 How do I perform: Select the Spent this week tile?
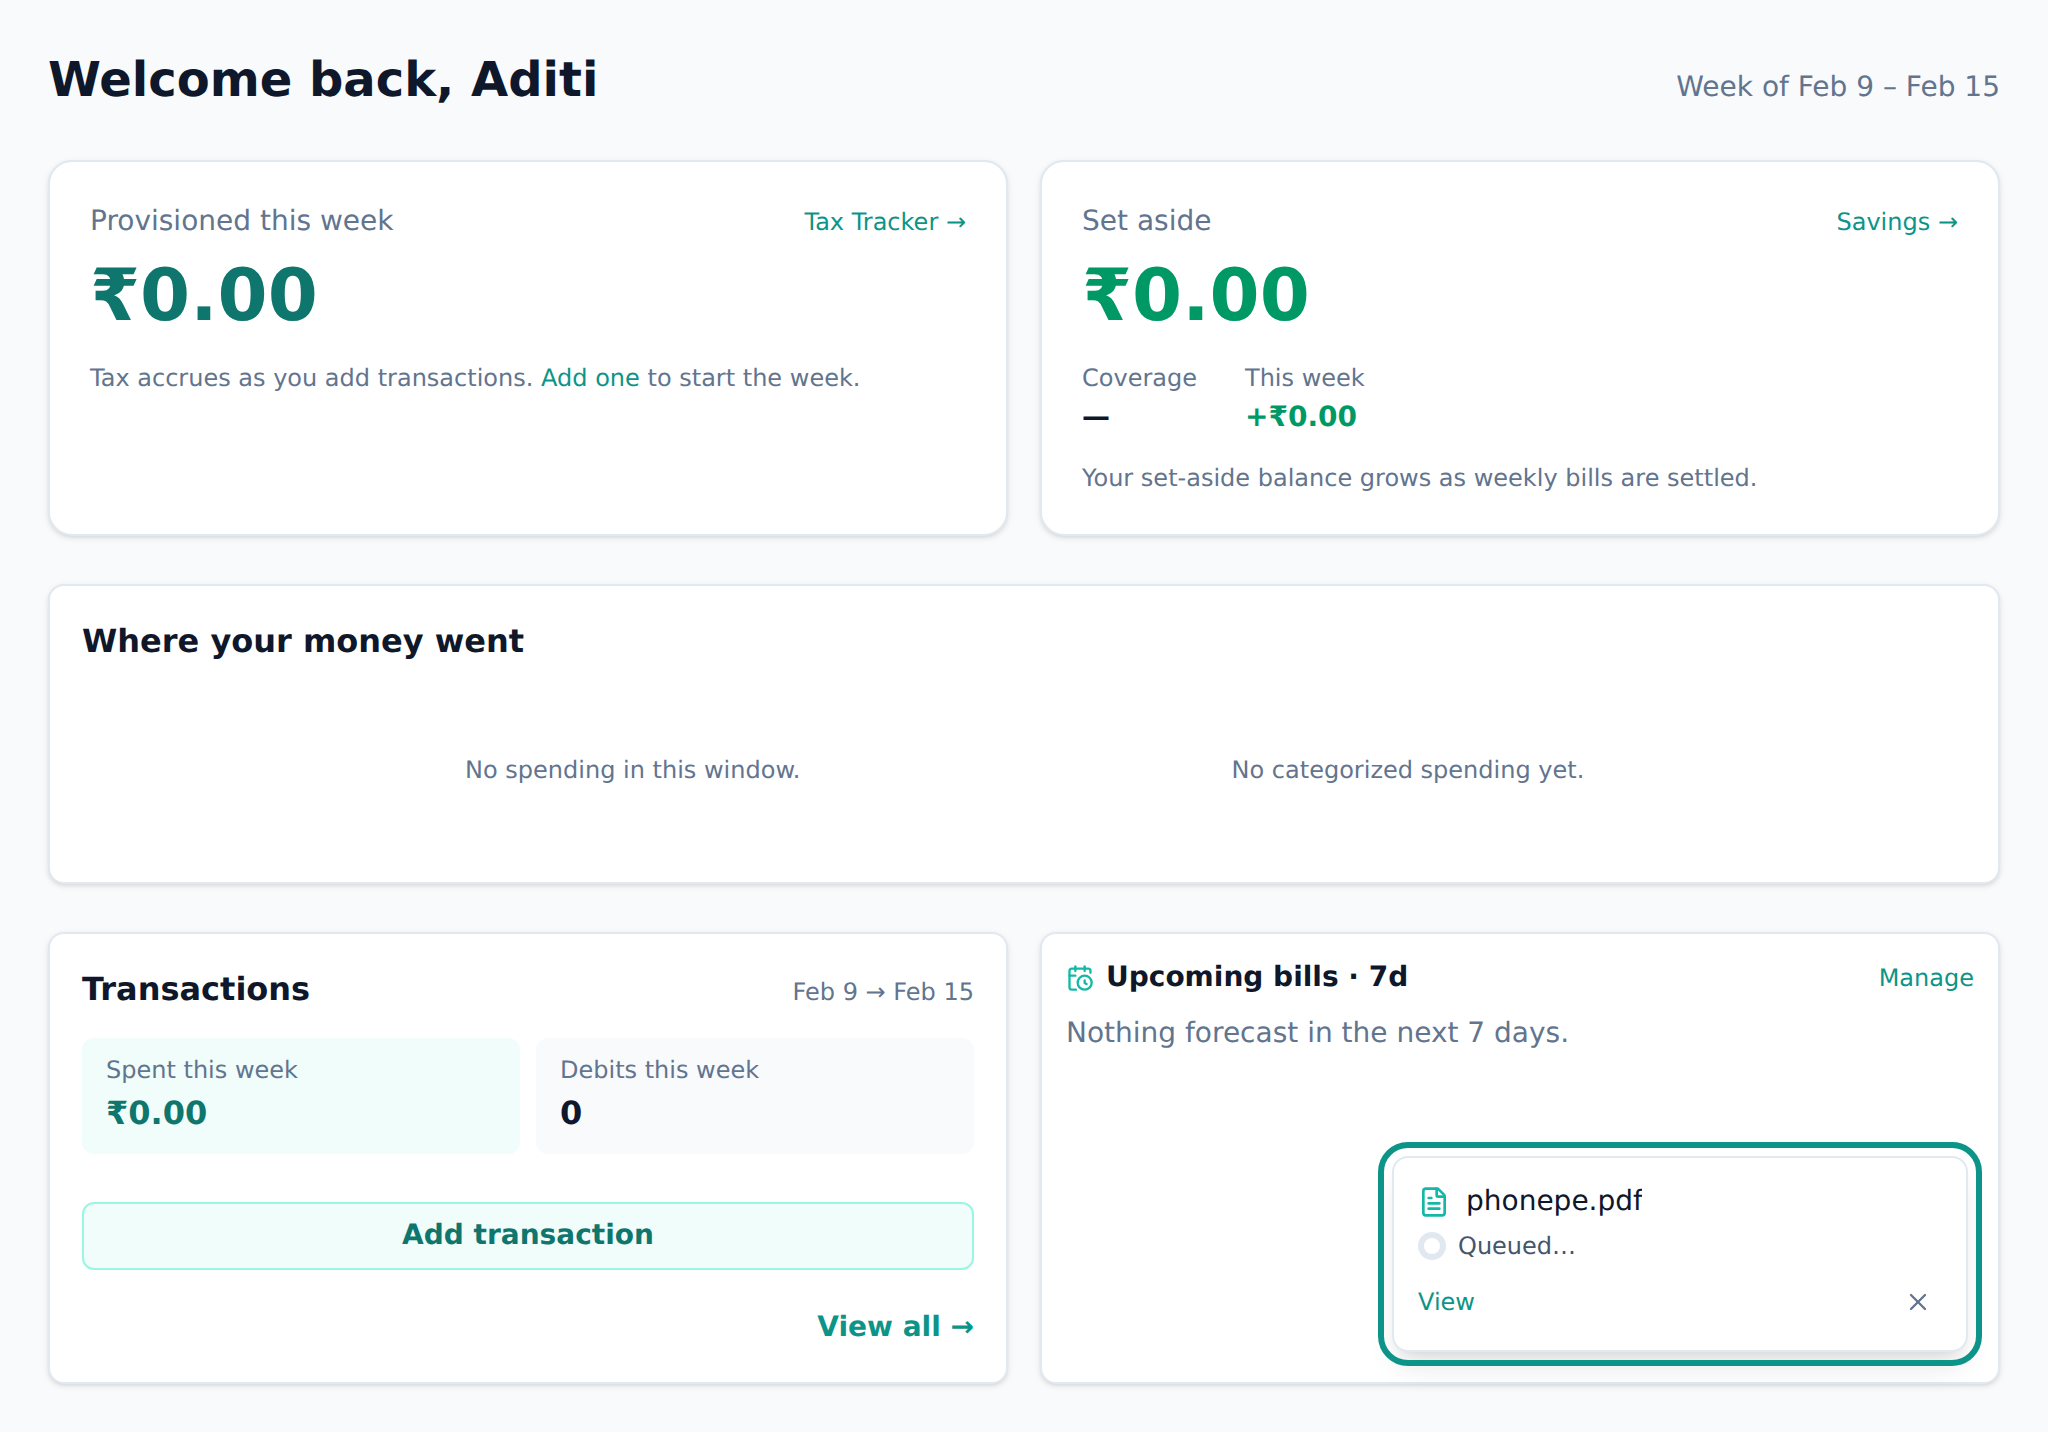pyautogui.click(x=301, y=1095)
